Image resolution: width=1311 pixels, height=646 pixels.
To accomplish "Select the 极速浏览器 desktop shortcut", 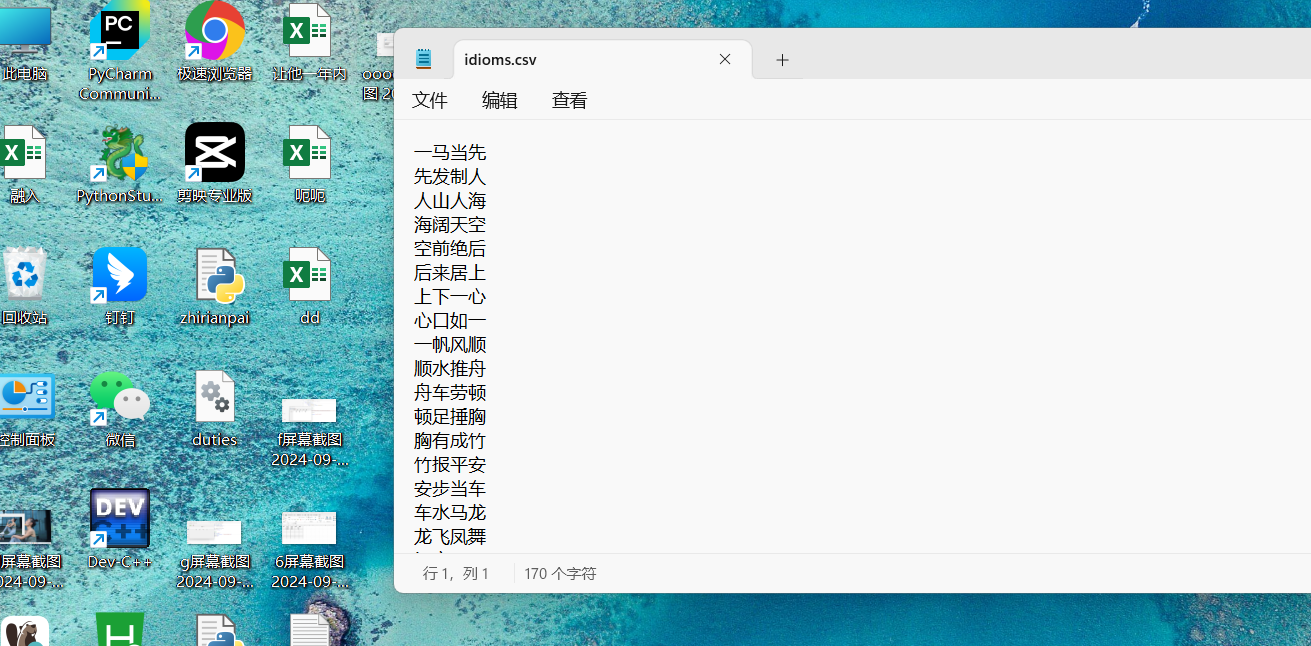I will pyautogui.click(x=215, y=42).
